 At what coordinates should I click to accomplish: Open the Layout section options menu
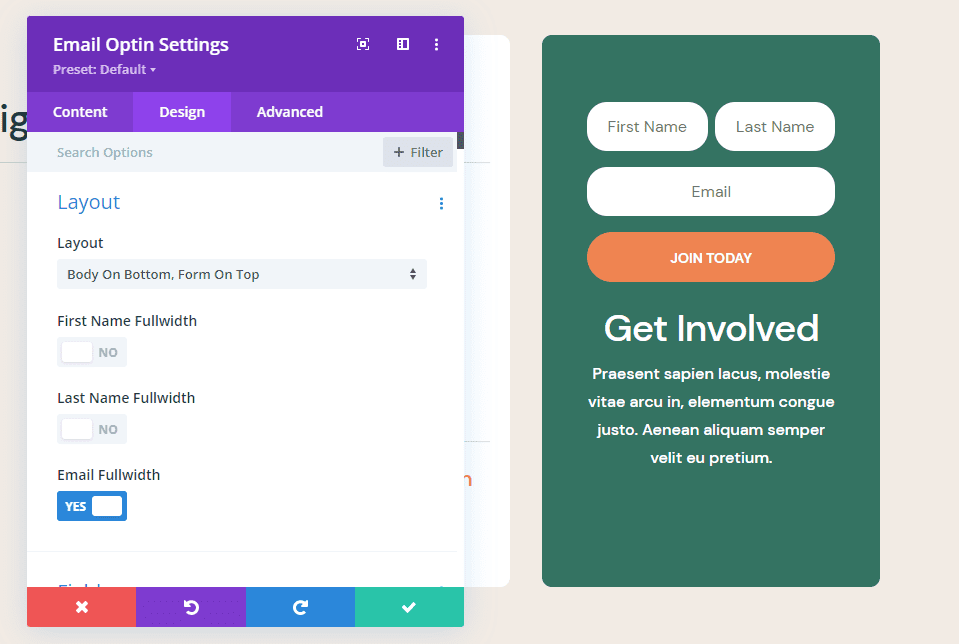441,203
